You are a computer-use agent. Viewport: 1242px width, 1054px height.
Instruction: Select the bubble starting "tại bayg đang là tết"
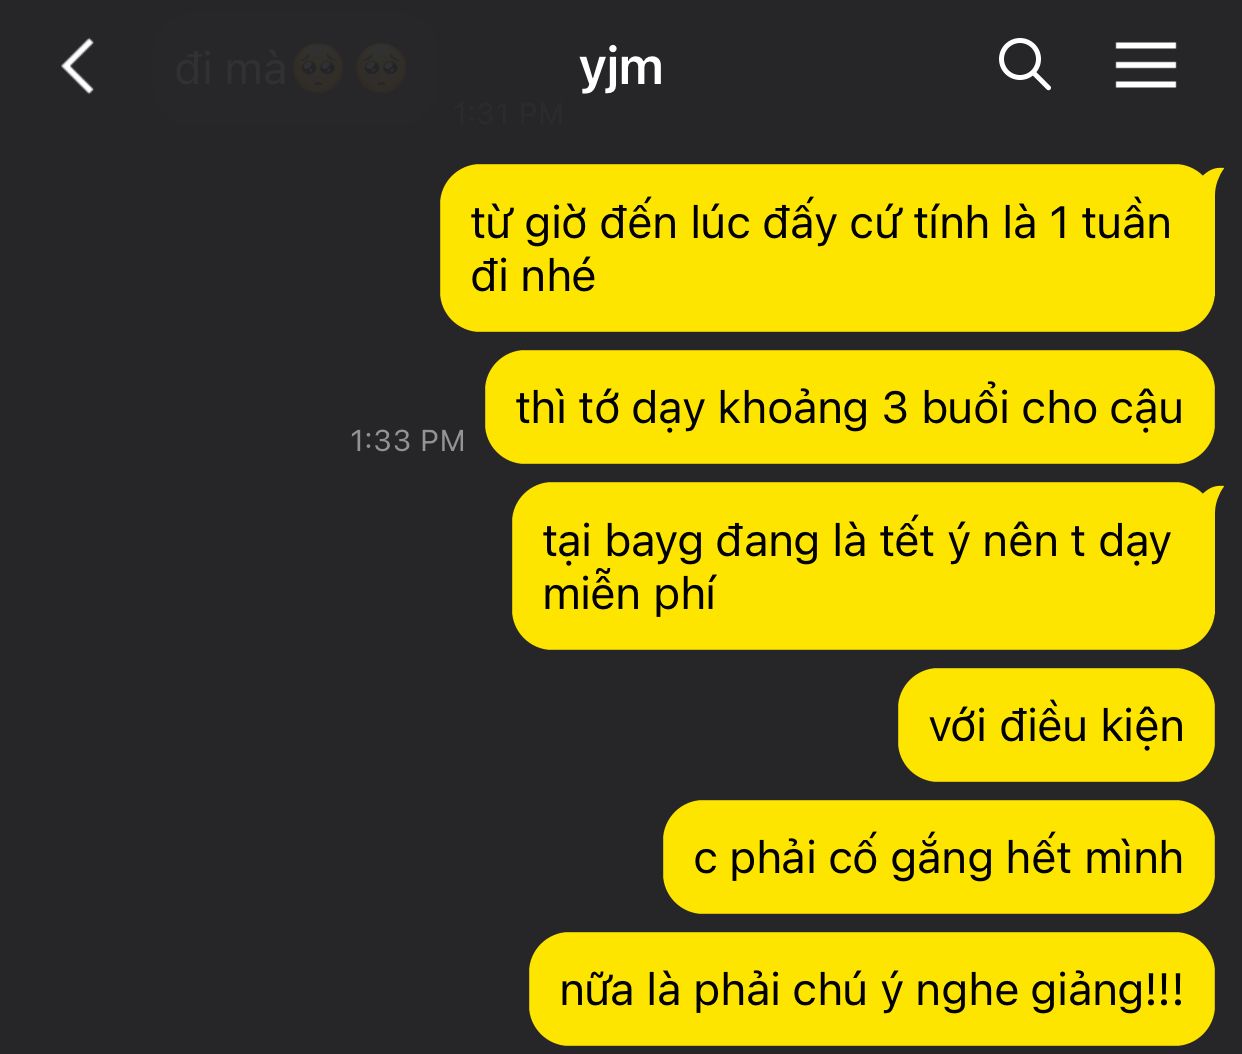pyautogui.click(x=863, y=566)
